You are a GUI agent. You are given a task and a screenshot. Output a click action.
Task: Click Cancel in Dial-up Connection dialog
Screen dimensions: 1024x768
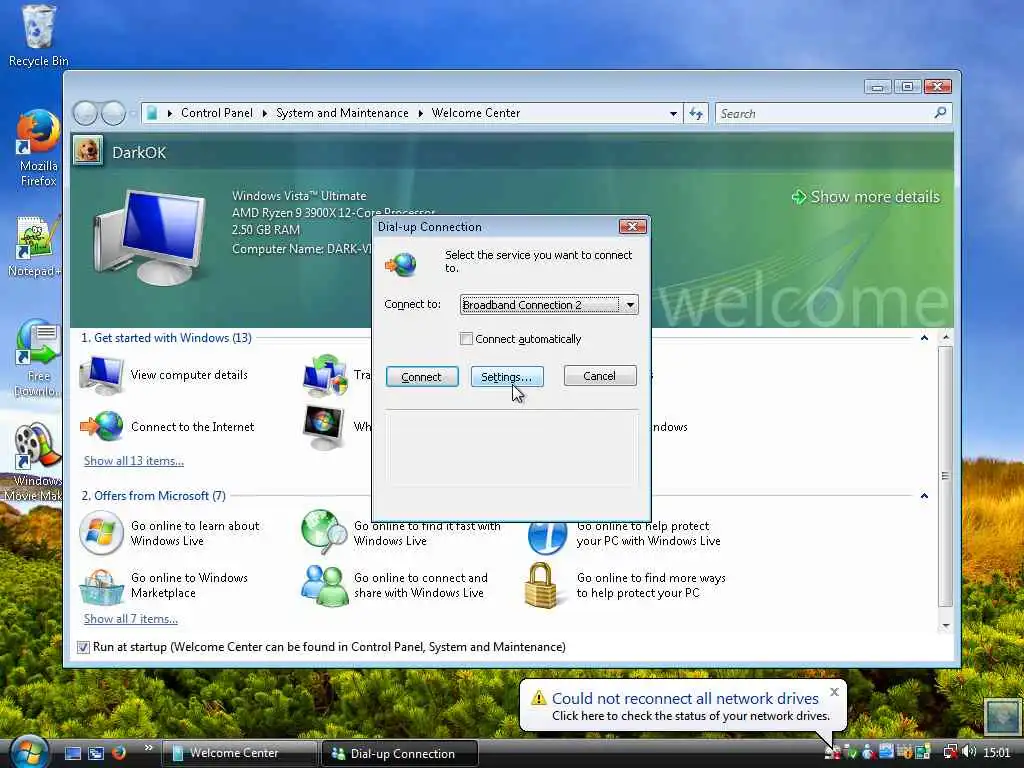click(x=600, y=376)
